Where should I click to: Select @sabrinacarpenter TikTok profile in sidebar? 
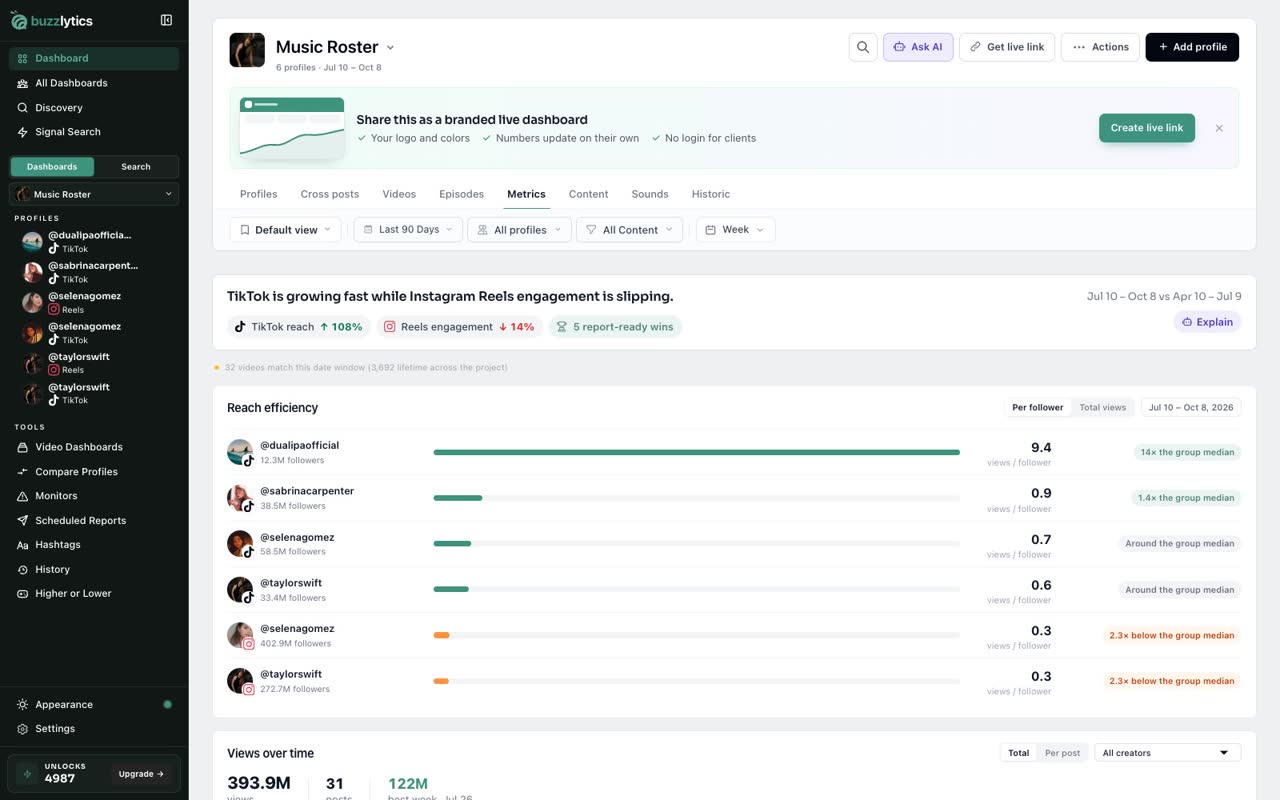point(94,272)
